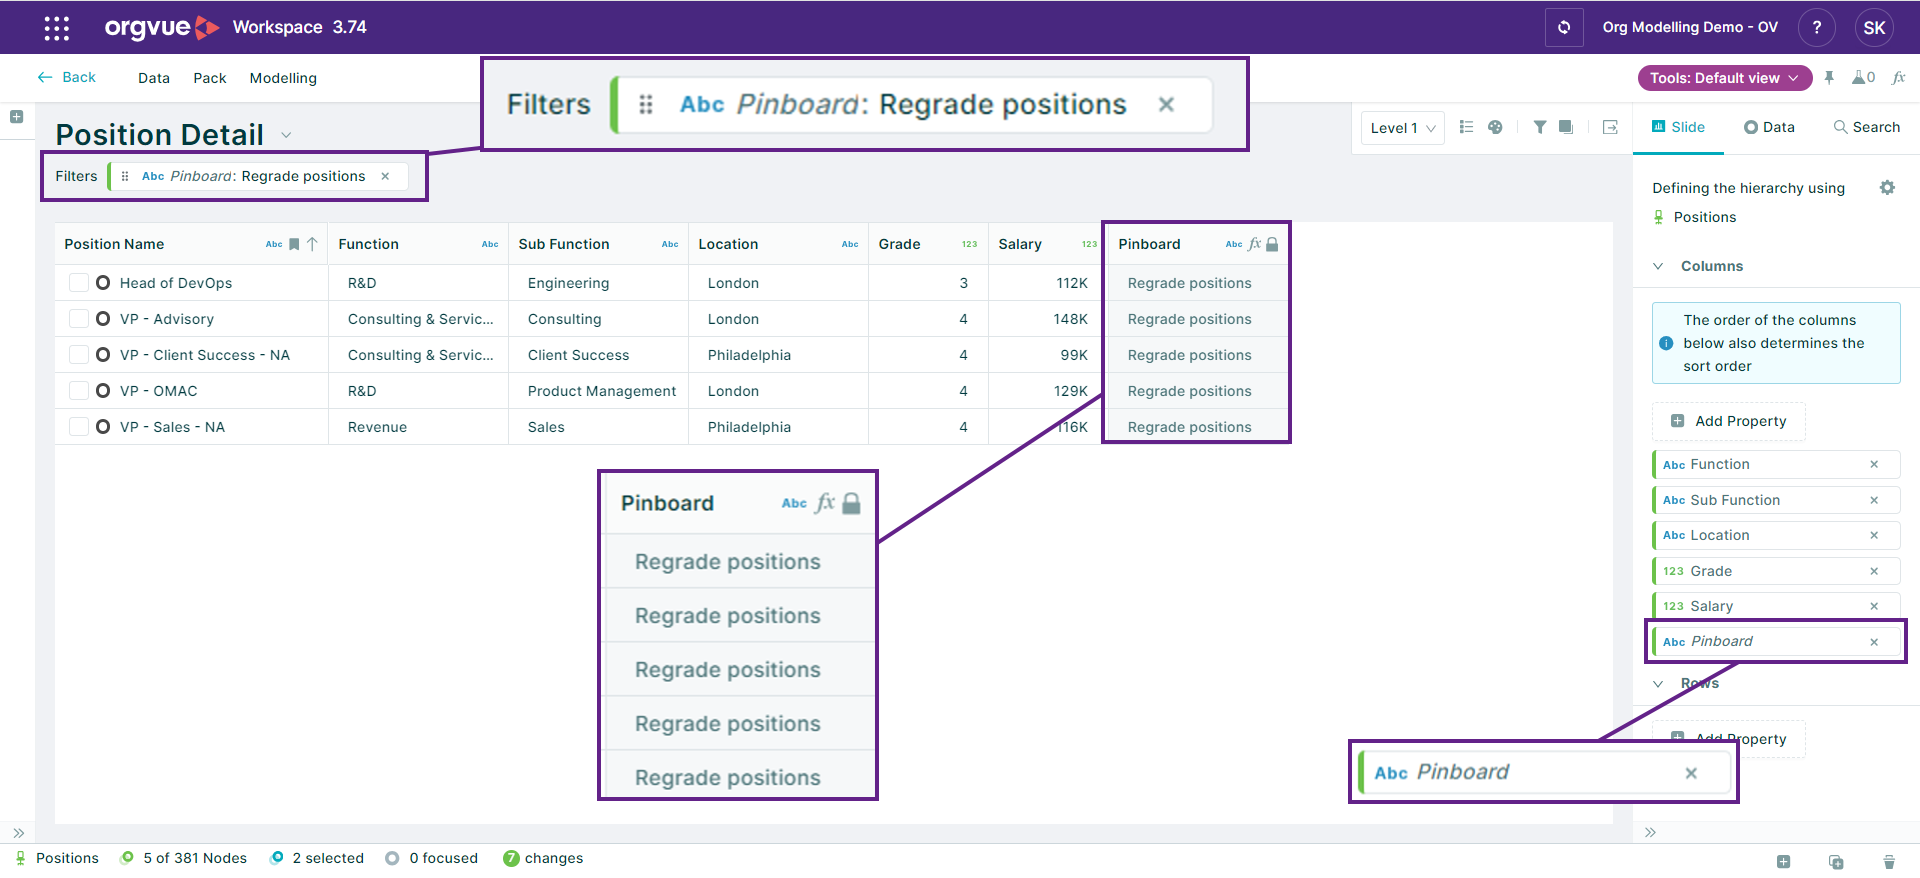Image resolution: width=1920 pixels, height=878 pixels.
Task: Tick the checkbox for VP - Sales - NA
Action: (78, 427)
